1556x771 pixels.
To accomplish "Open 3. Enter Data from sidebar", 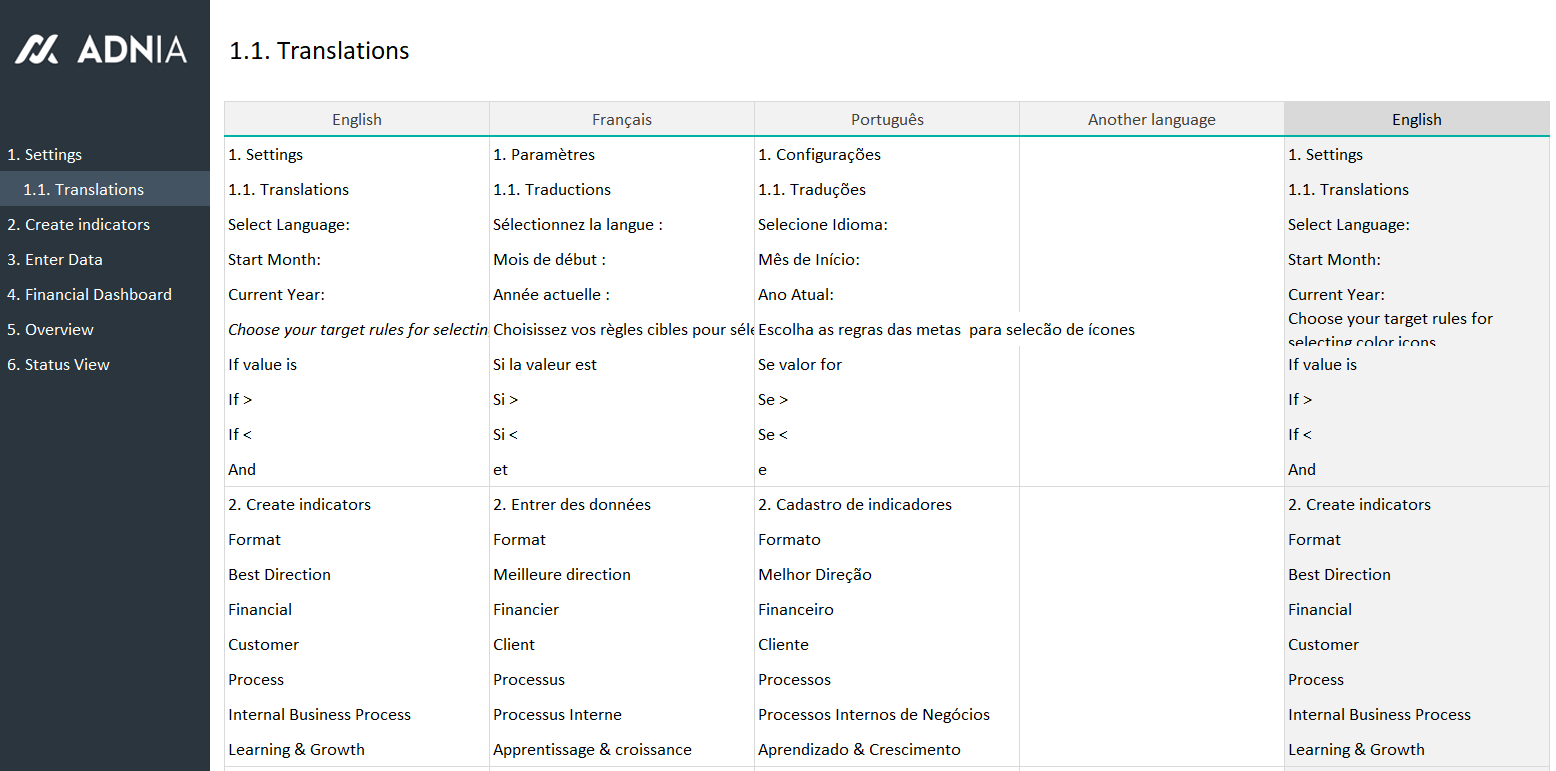I will click(55, 260).
